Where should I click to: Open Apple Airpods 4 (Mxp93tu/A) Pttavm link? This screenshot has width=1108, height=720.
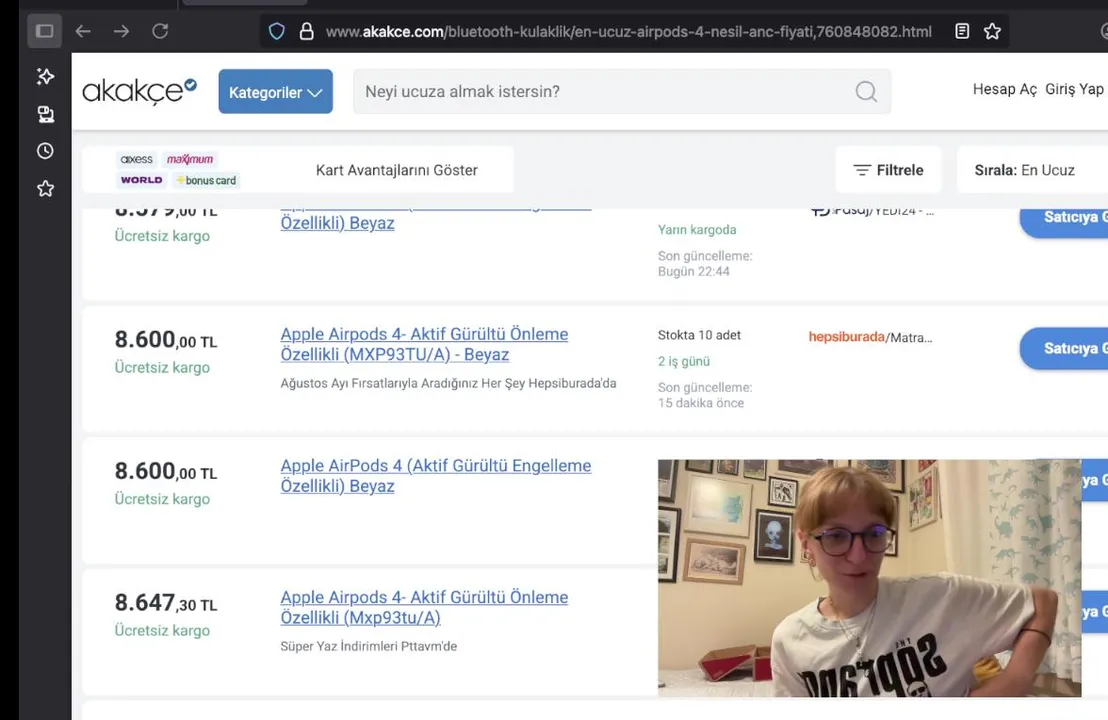coord(424,607)
